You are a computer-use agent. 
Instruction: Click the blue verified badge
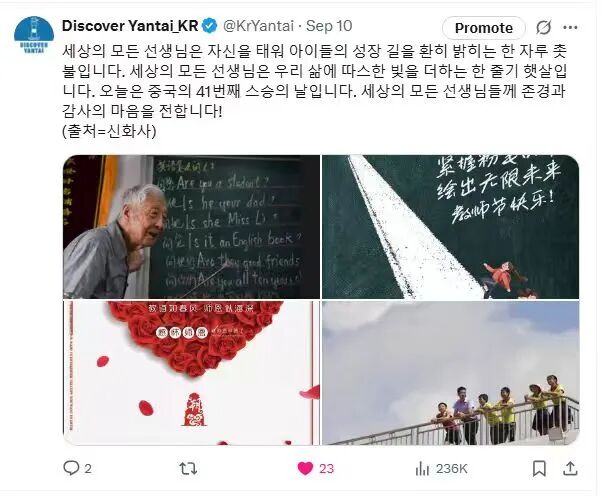[x=210, y=26]
